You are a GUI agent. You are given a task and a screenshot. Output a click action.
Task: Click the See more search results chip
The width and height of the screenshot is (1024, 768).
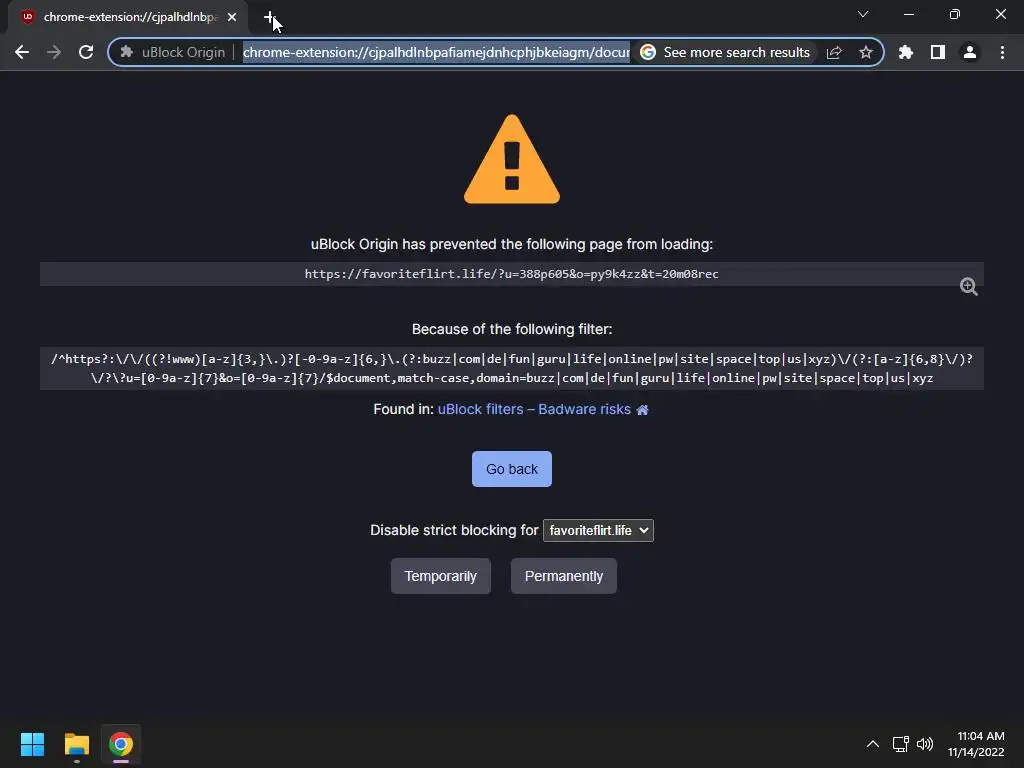pyautogui.click(x=726, y=52)
